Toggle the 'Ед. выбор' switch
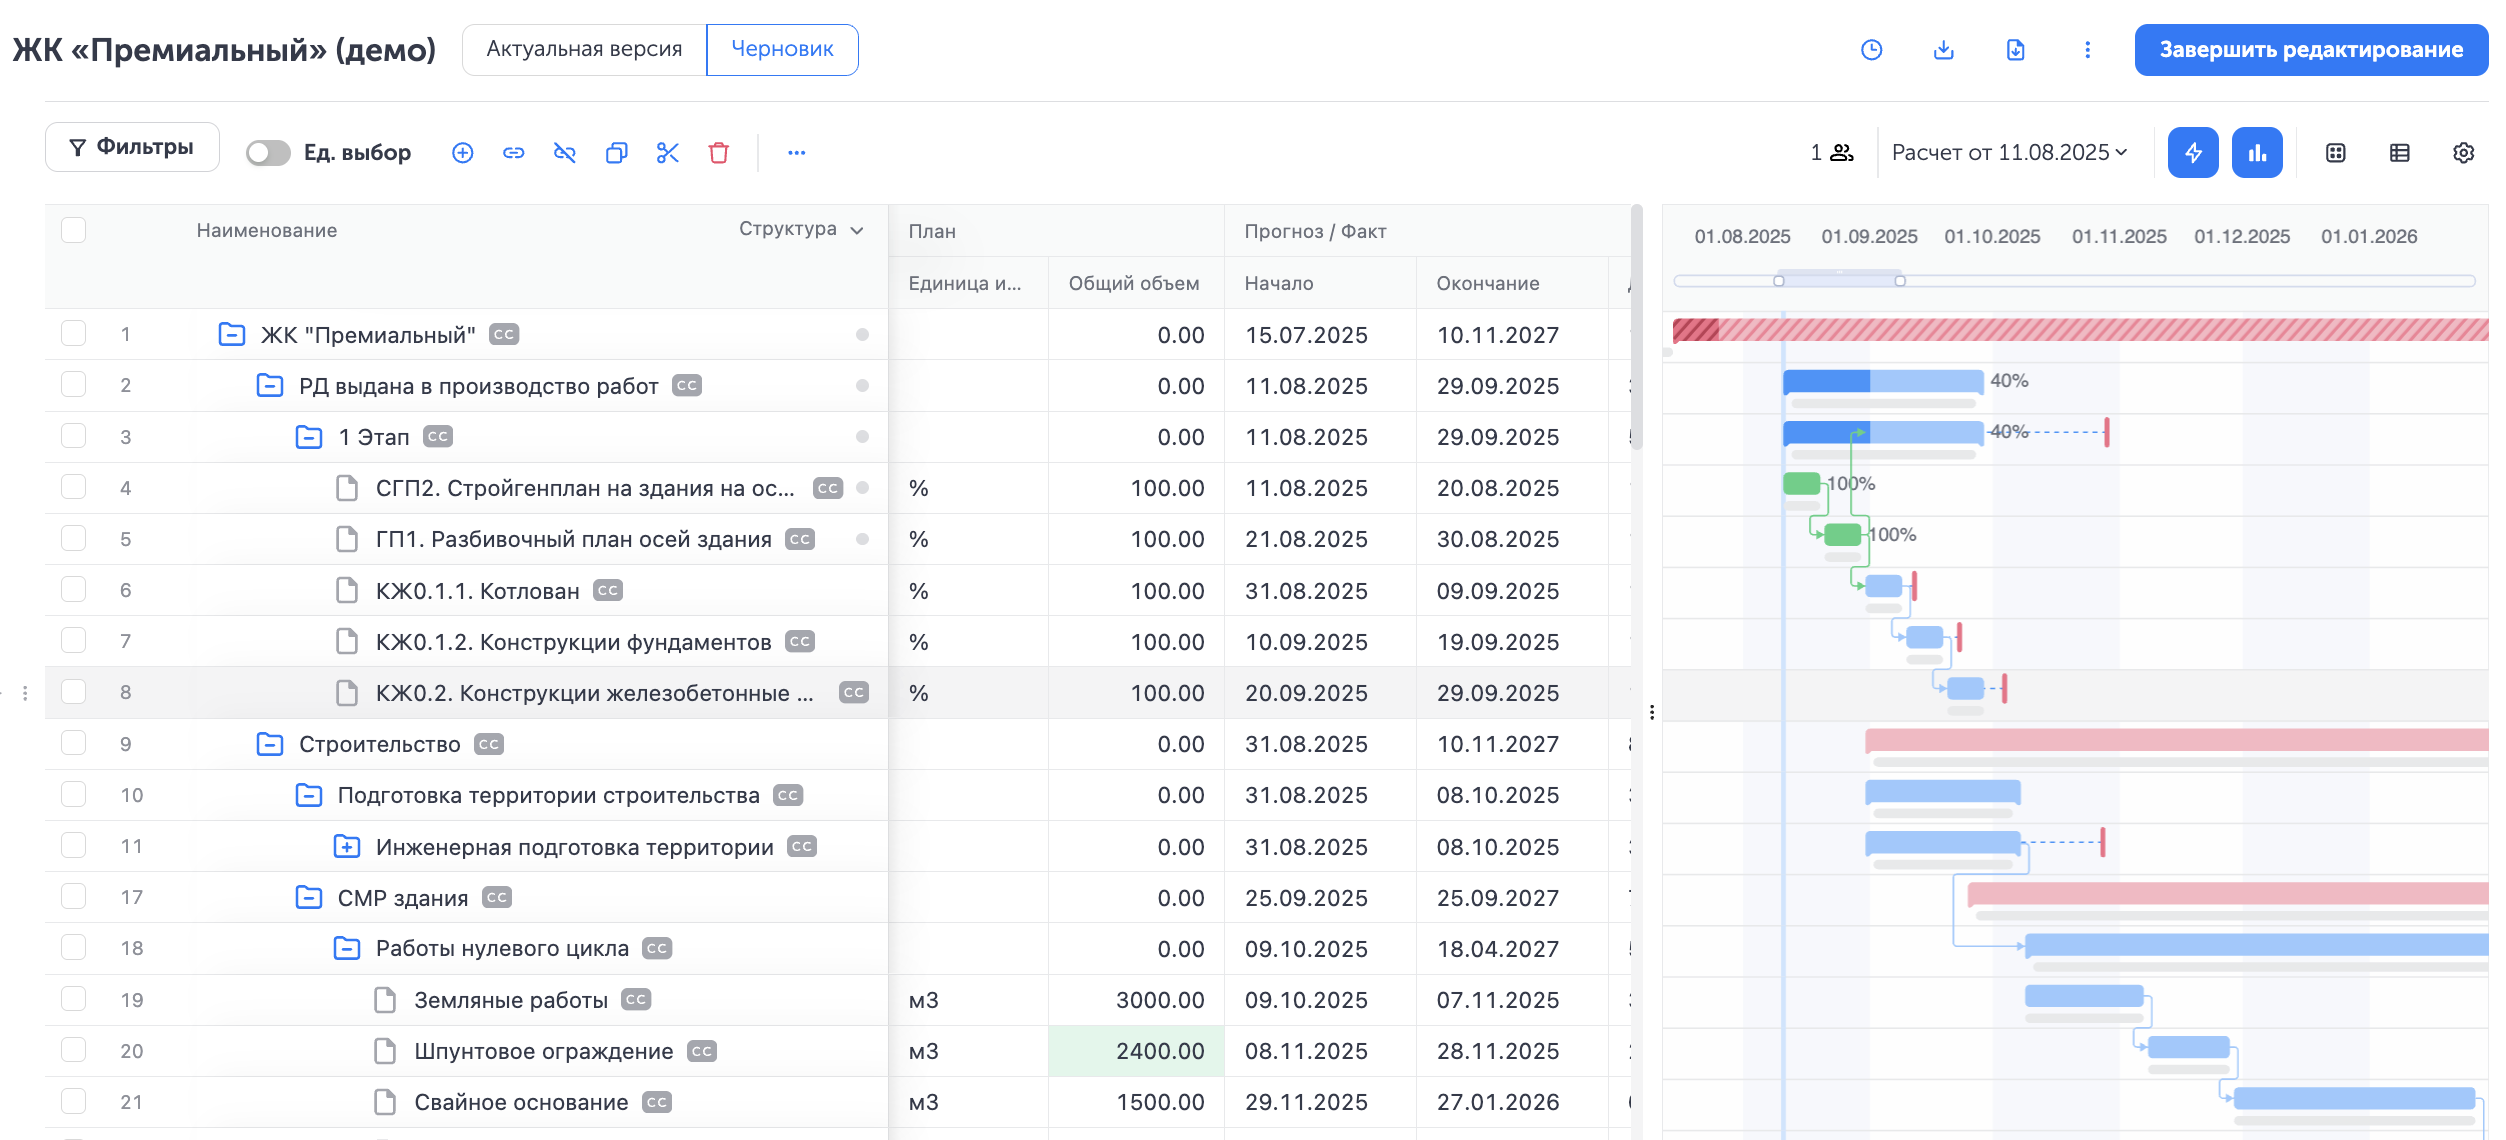The image size is (2506, 1140). [268, 153]
